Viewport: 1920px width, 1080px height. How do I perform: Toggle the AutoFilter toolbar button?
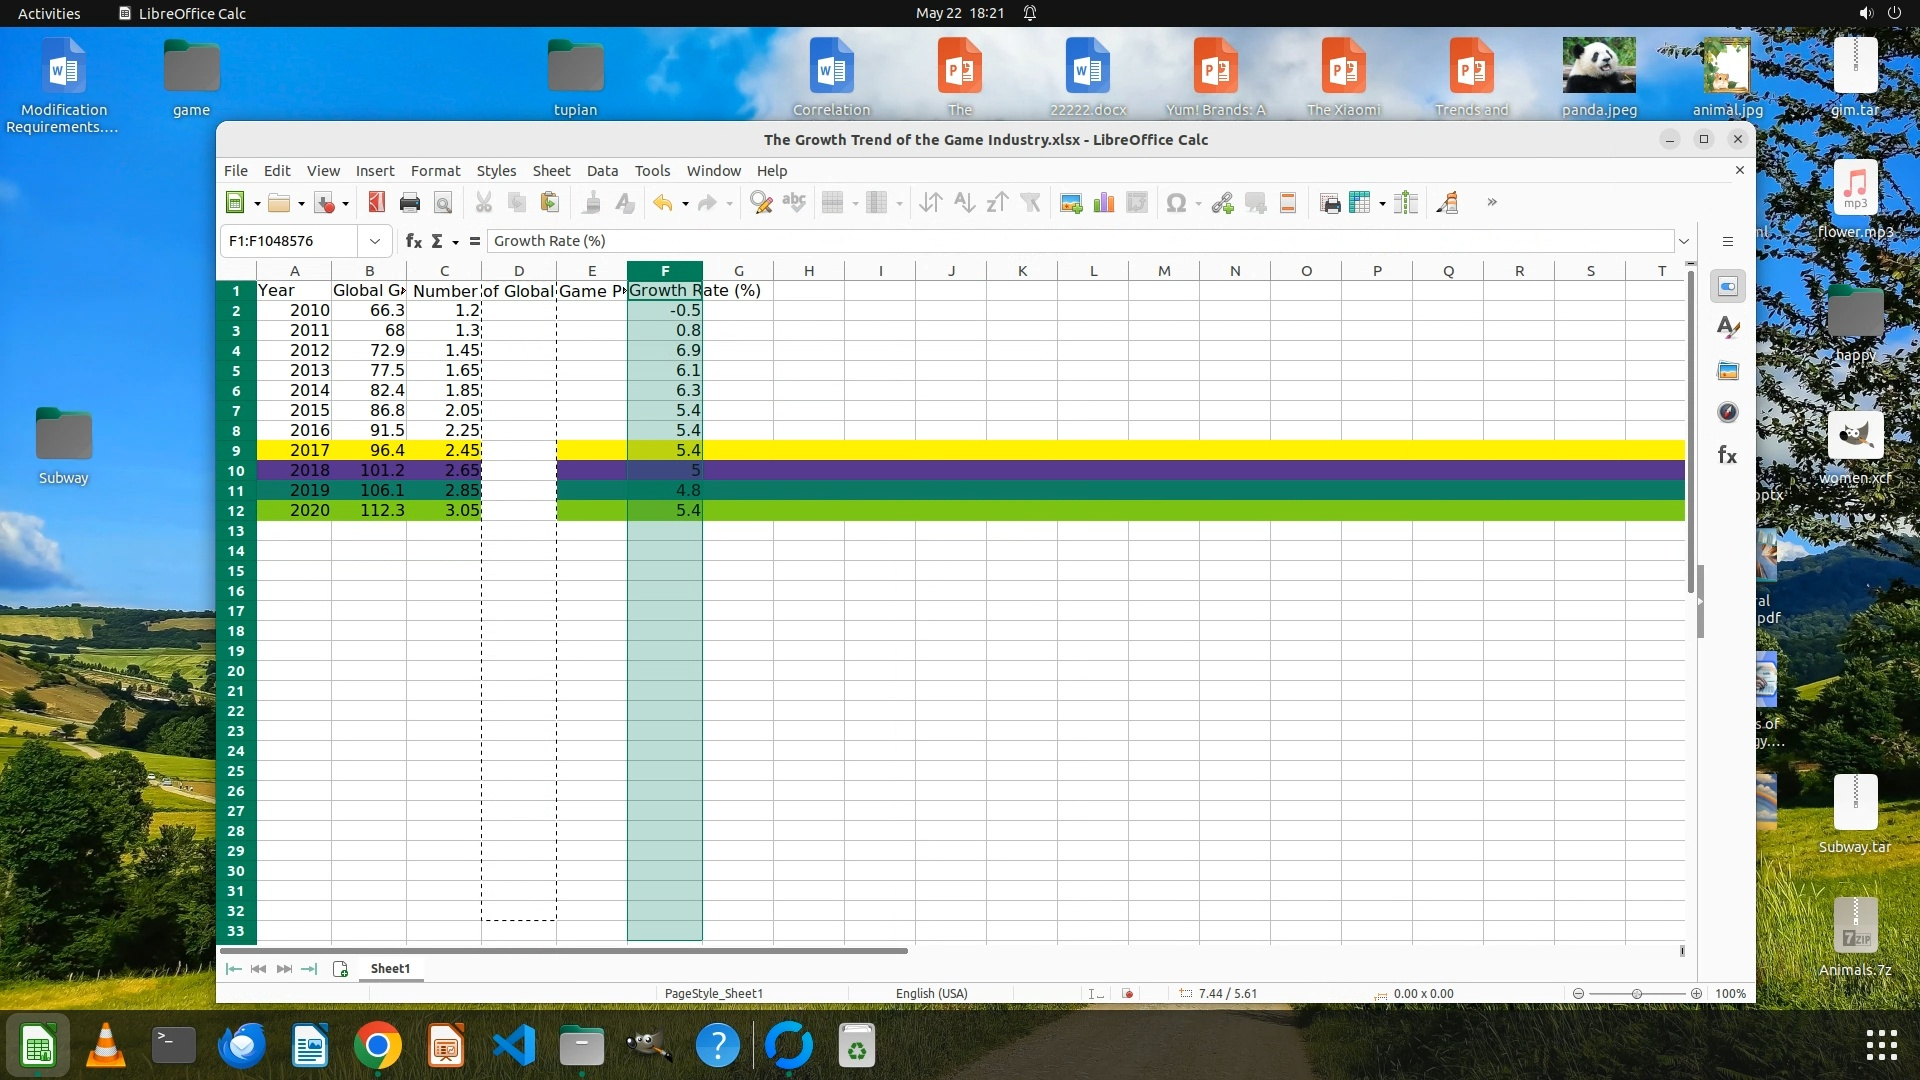1031,203
